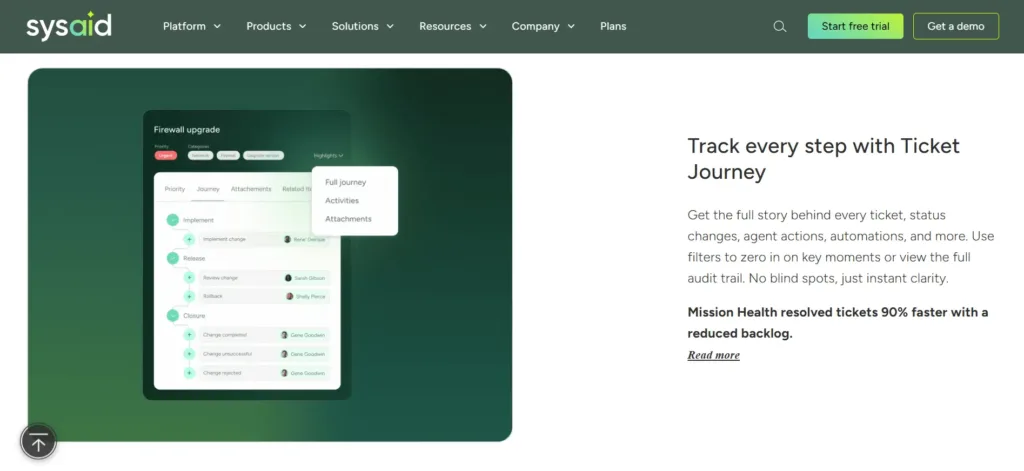The width and height of the screenshot is (1024, 471).
Task: Click Track every step with Ticket Journey heading
Action: [x=824, y=159]
